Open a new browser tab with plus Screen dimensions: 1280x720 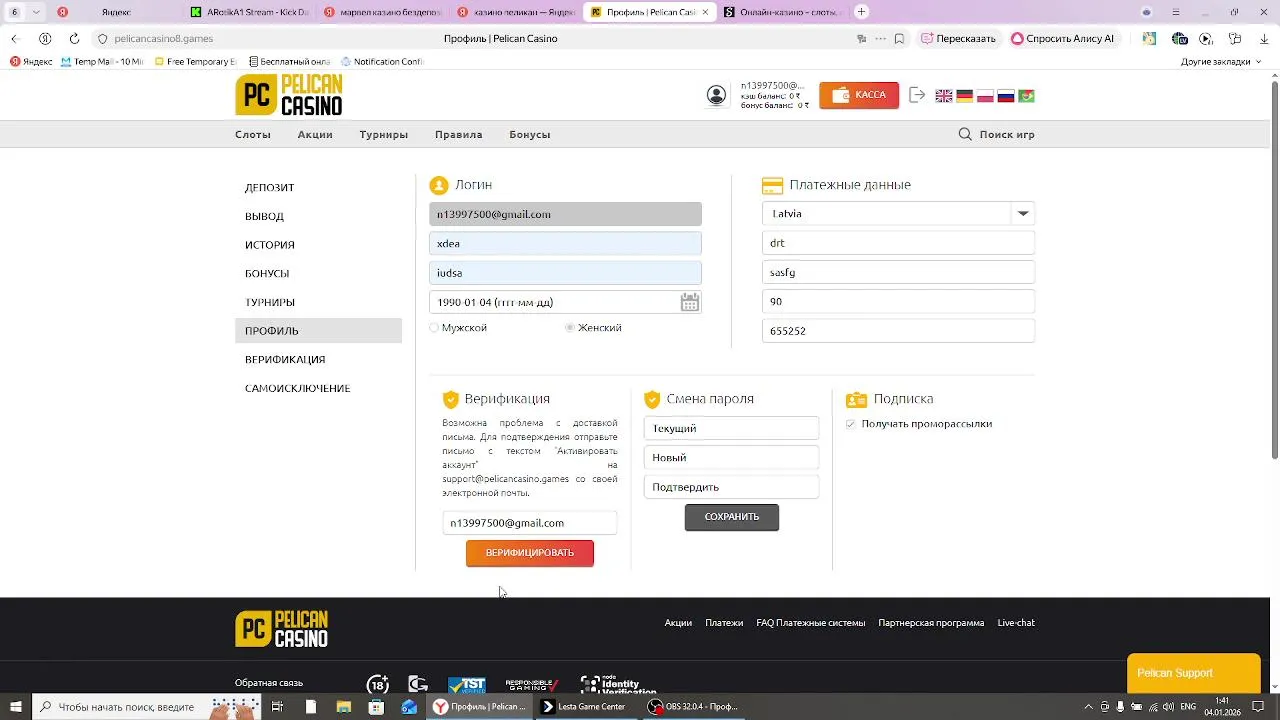(x=862, y=12)
